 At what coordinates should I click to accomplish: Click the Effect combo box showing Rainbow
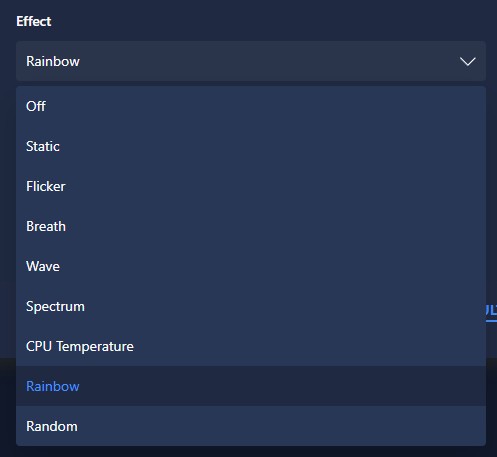251,61
